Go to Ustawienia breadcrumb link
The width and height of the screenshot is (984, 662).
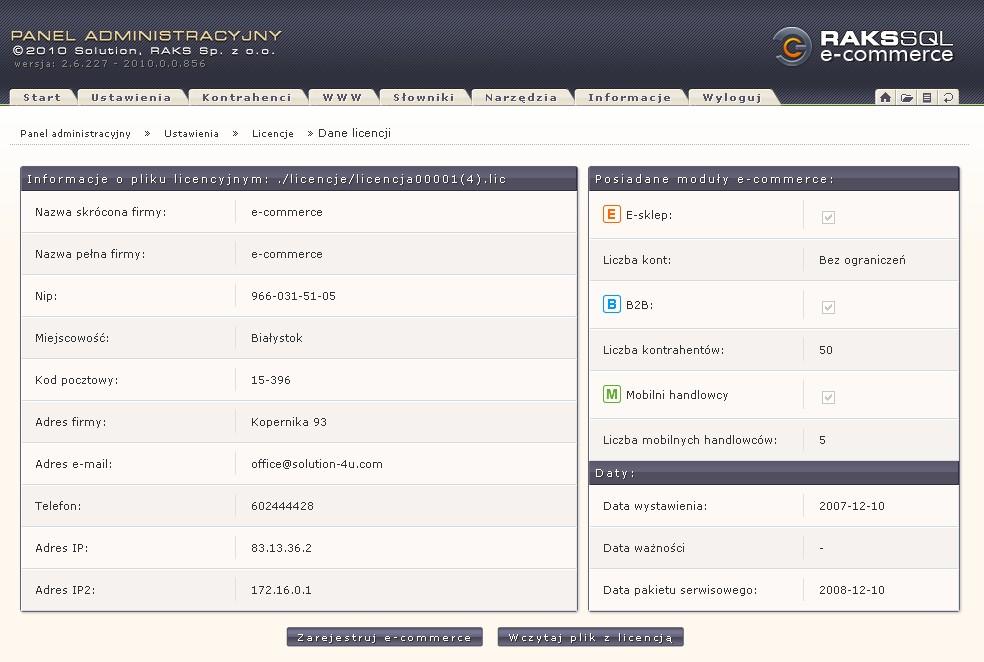(191, 134)
